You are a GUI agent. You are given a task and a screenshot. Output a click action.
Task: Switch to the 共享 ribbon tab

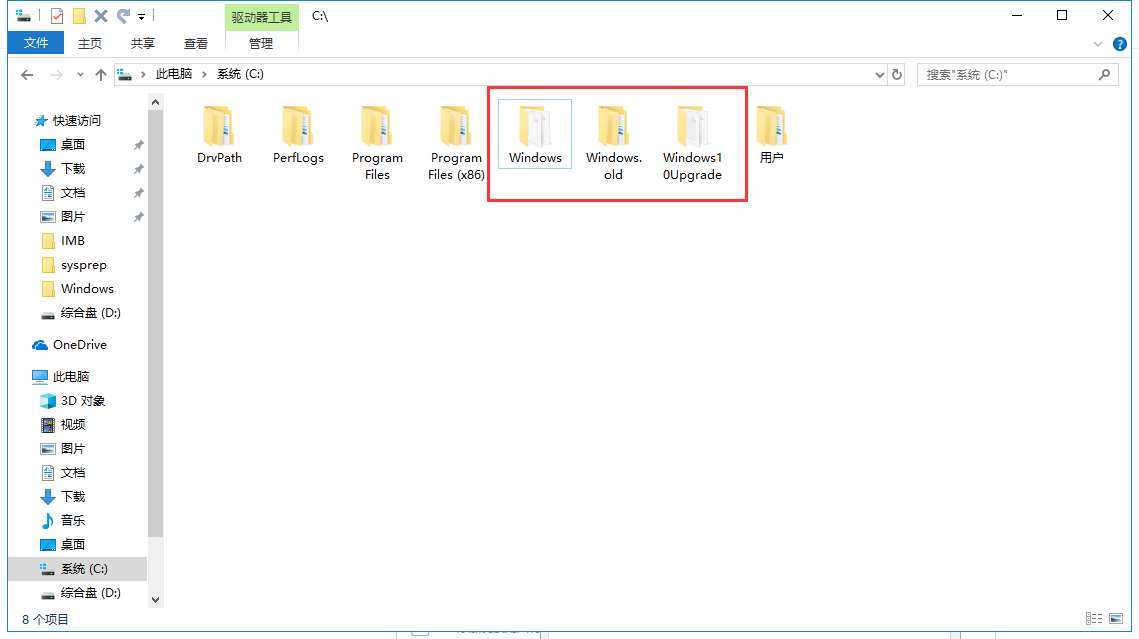[142, 44]
